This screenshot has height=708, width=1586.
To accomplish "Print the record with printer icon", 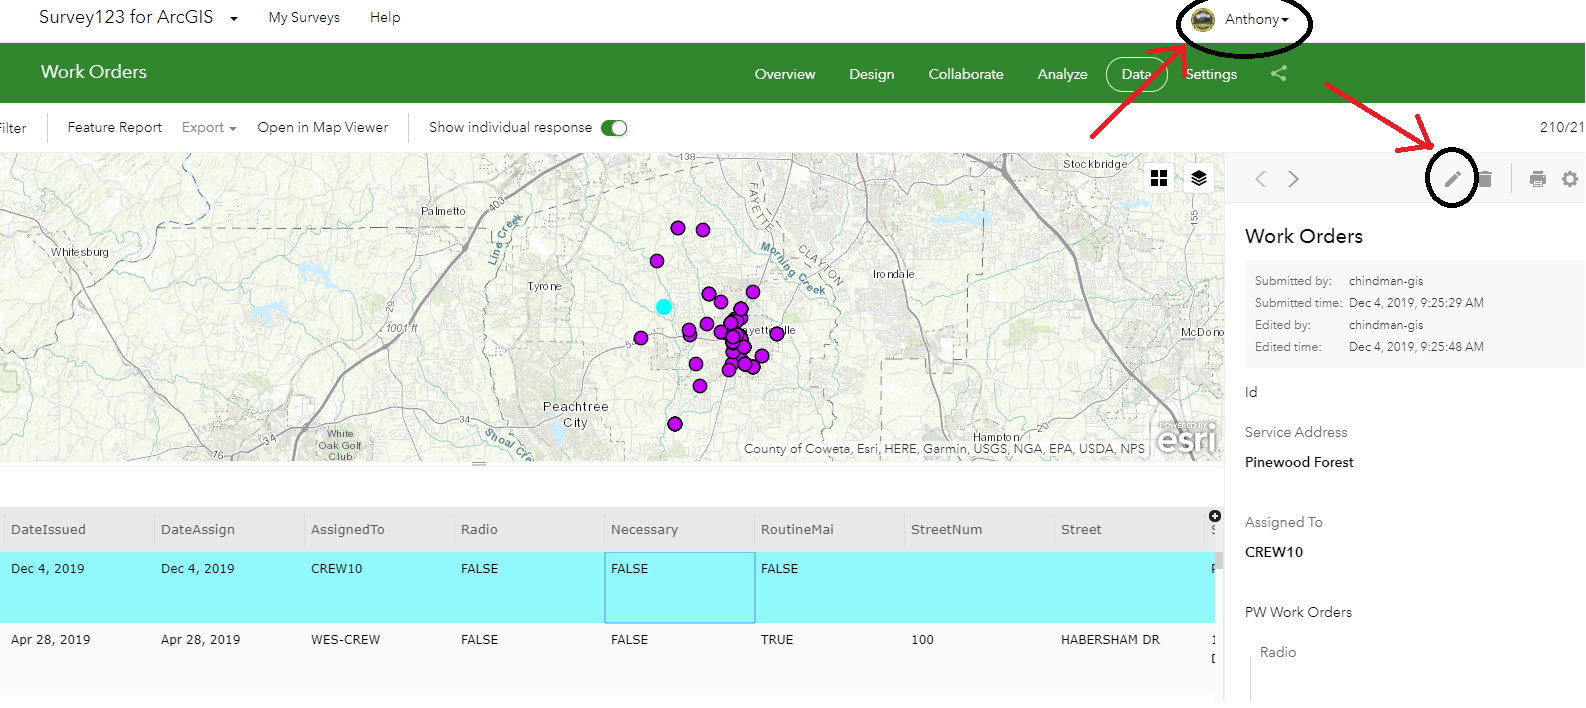I will pos(1538,179).
